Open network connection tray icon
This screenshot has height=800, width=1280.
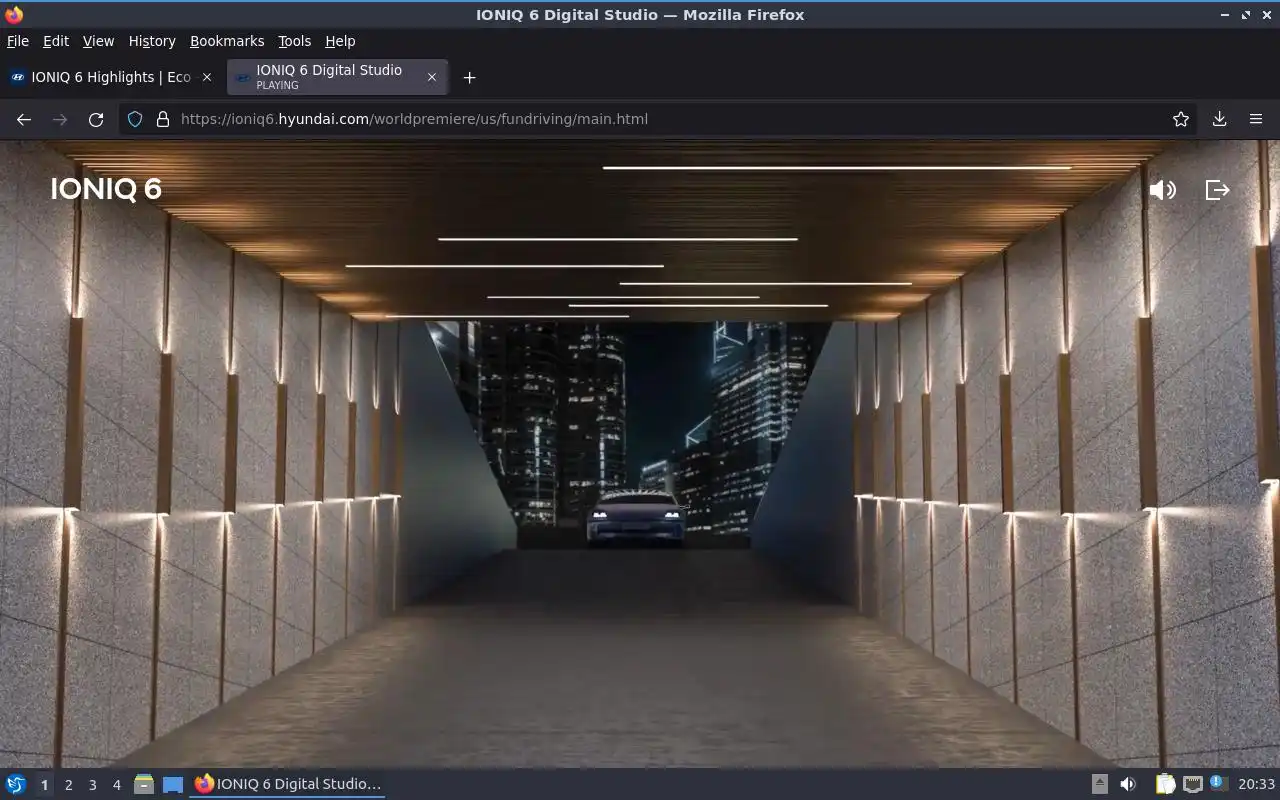(1192, 784)
